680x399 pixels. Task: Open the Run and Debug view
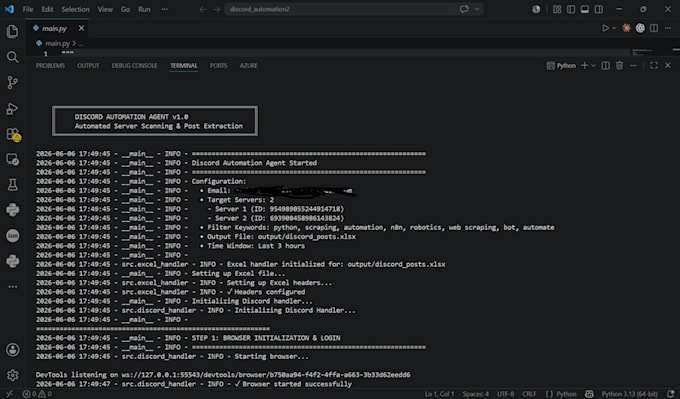(x=13, y=108)
